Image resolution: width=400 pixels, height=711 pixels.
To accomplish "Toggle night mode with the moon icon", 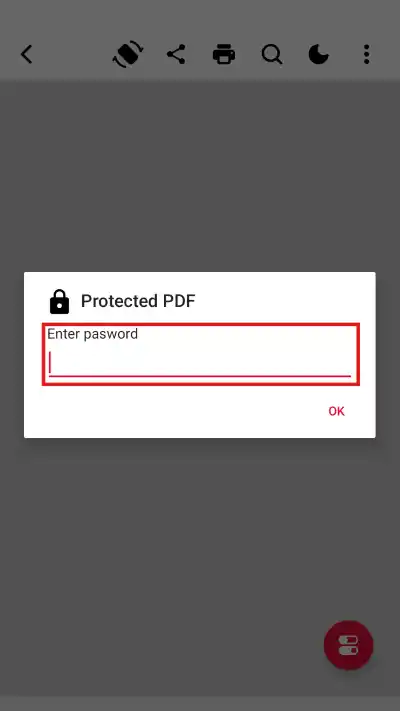I will pyautogui.click(x=319, y=54).
